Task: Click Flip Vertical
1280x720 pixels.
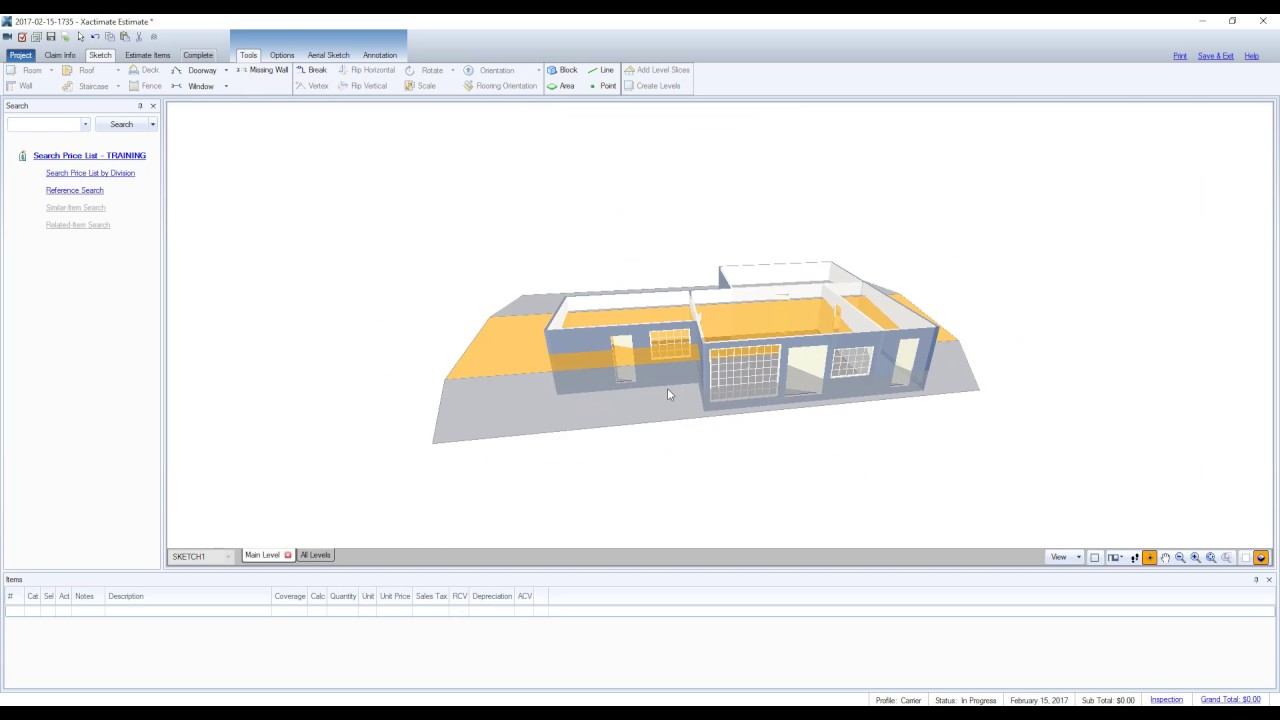Action: coord(362,86)
